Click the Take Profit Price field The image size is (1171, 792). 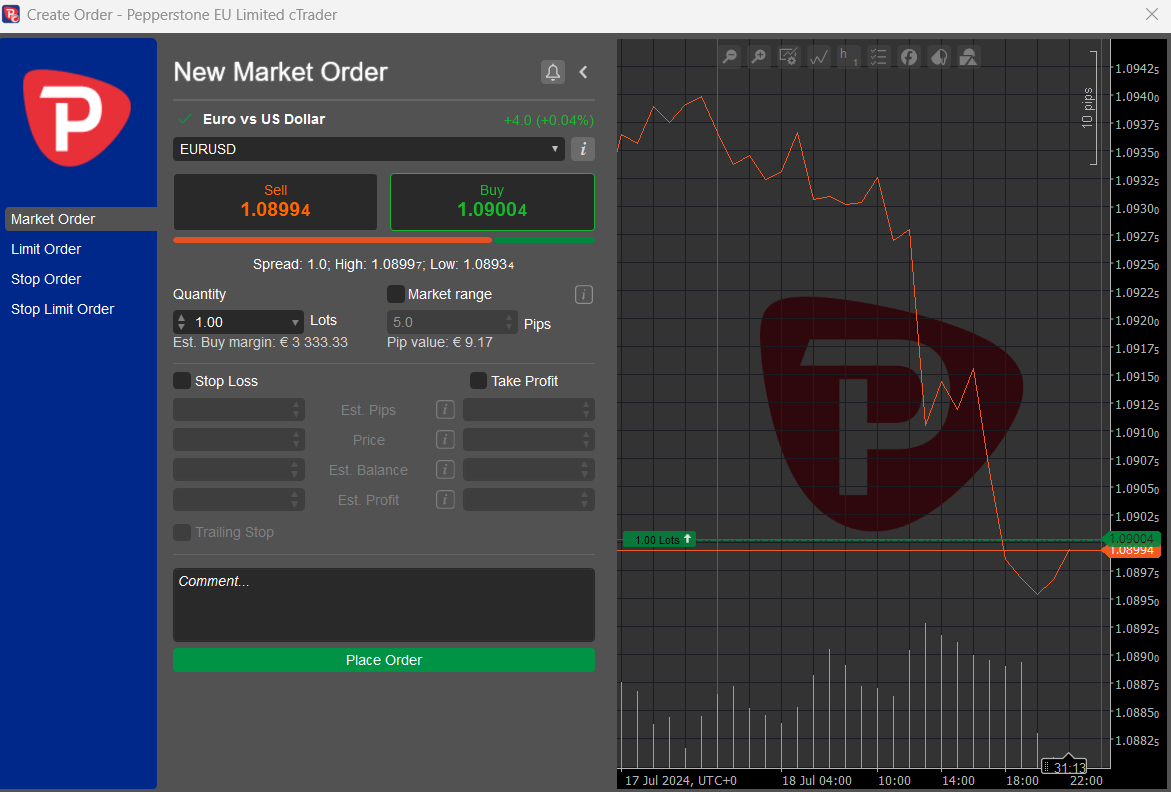click(529, 440)
